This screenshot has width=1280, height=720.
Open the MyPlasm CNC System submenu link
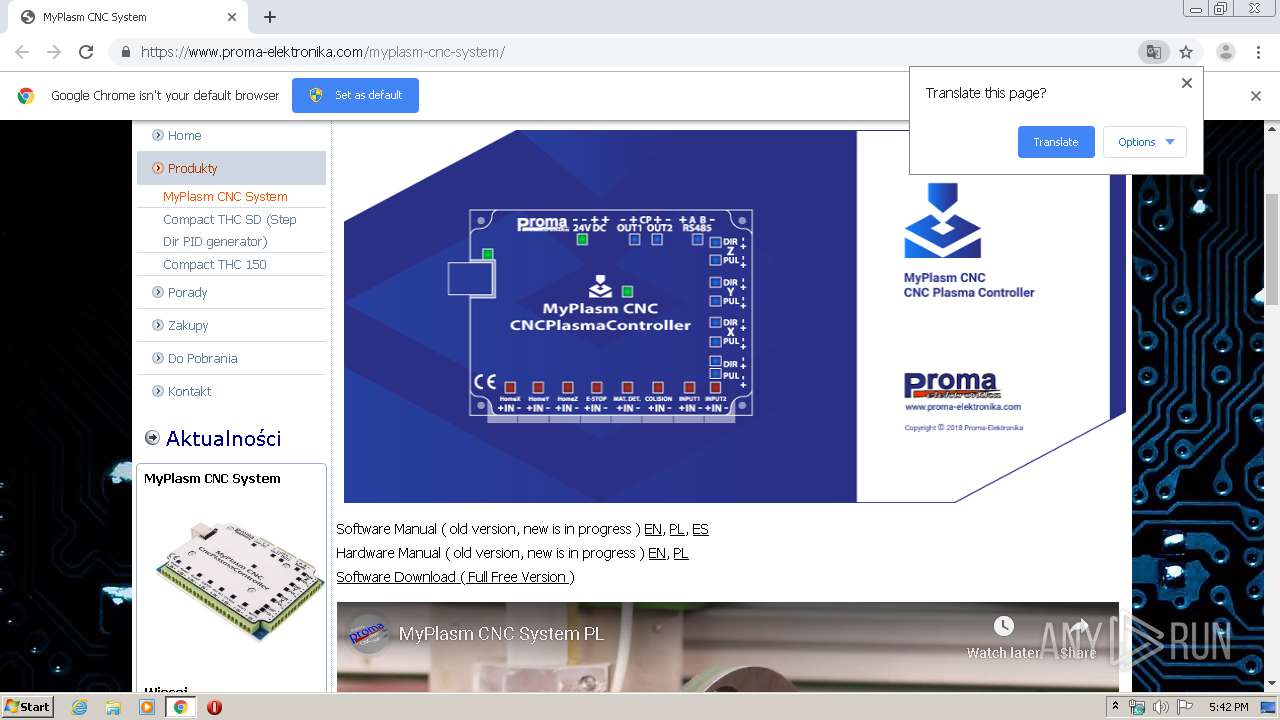[225, 197]
